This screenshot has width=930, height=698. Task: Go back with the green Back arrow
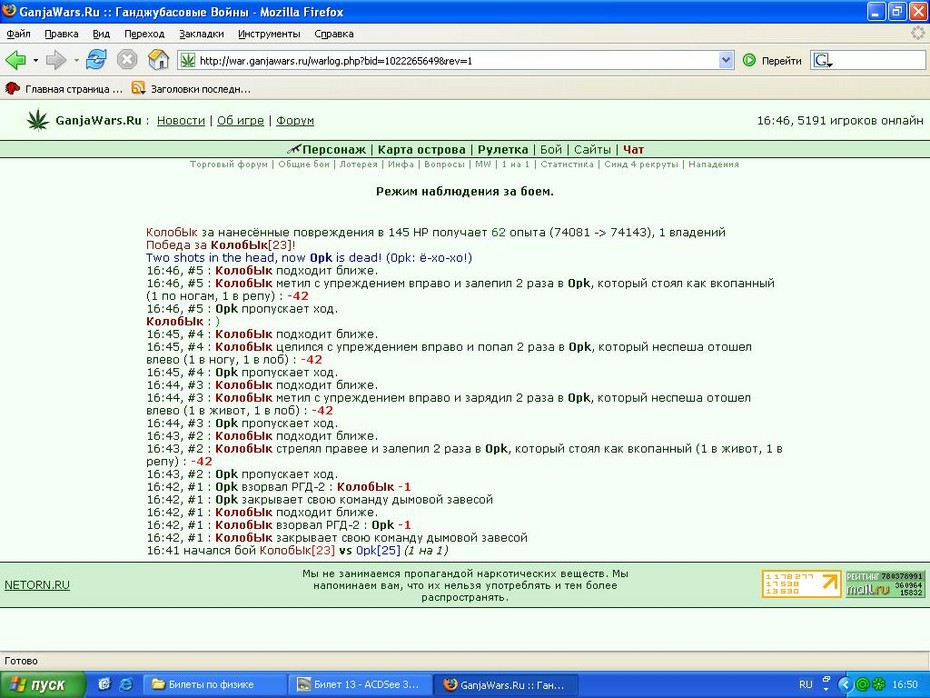pos(15,60)
